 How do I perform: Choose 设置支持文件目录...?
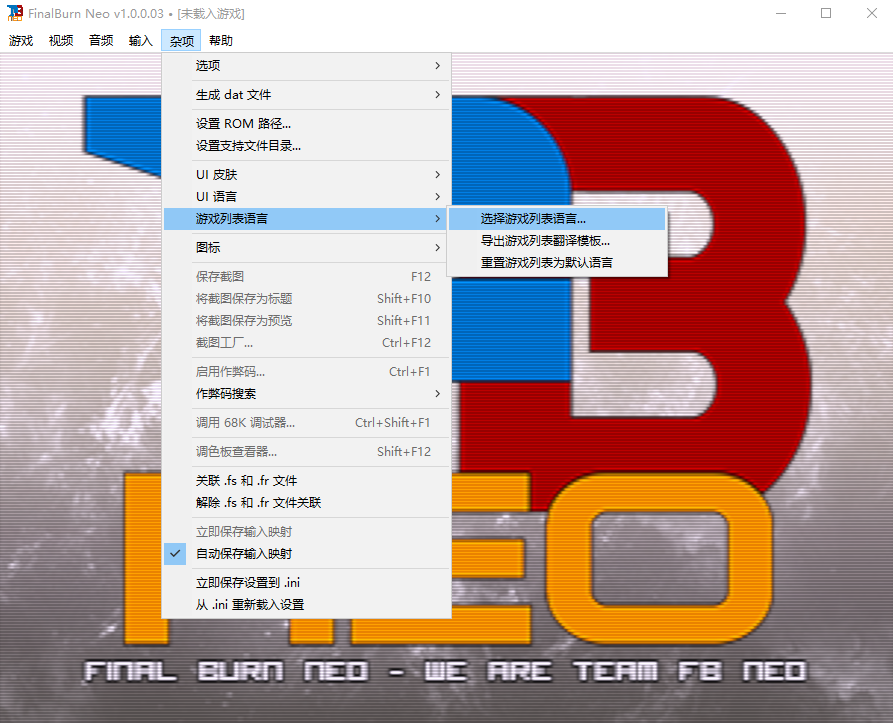306,146
